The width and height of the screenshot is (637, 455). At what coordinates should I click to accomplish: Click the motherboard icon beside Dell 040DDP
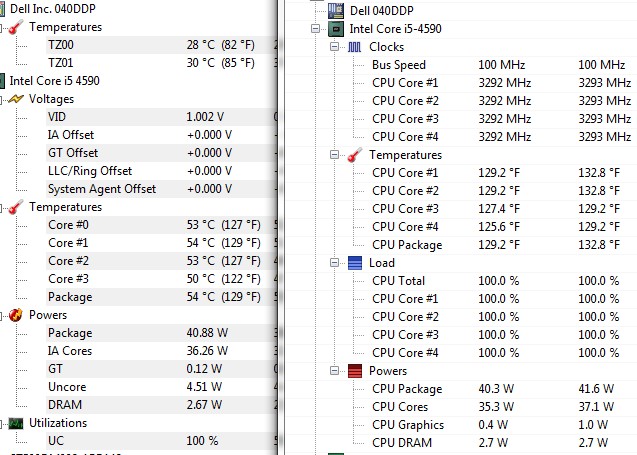point(338,11)
